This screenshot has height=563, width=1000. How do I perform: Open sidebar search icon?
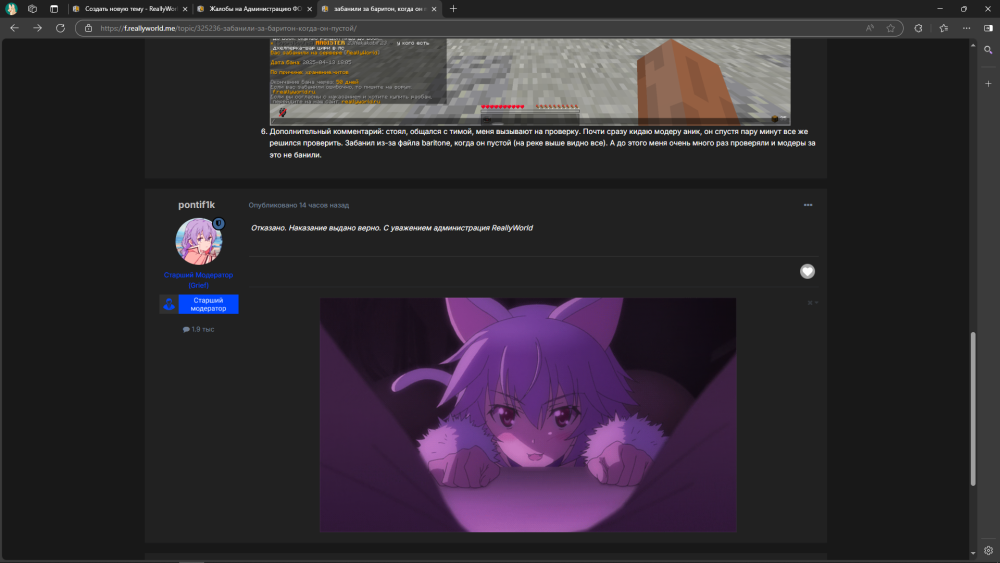[988, 50]
